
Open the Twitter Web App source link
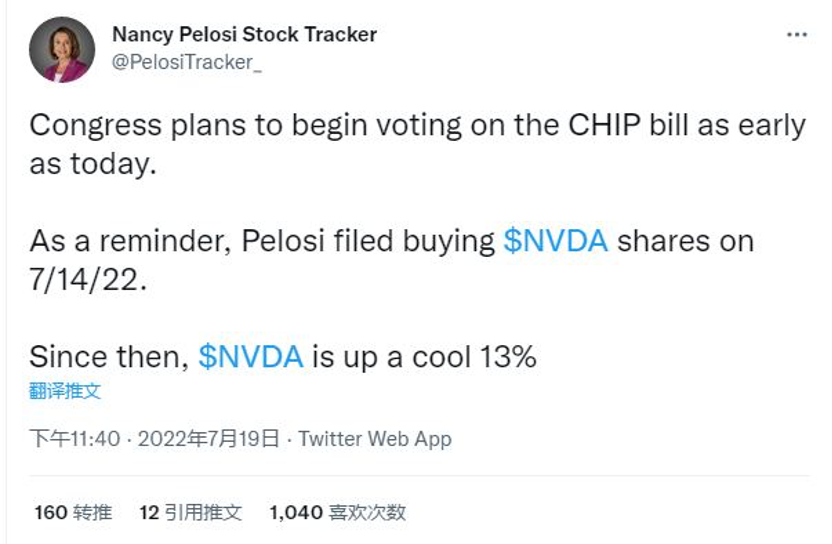[x=375, y=439]
